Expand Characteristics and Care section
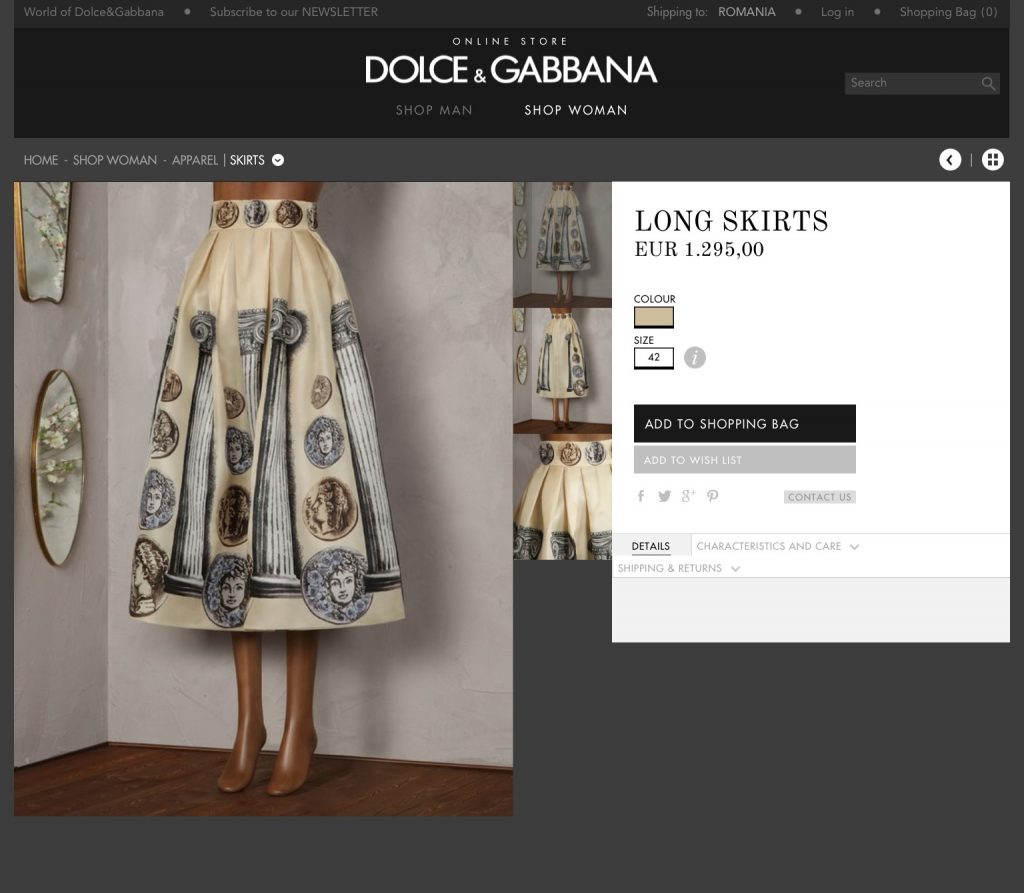 point(777,547)
